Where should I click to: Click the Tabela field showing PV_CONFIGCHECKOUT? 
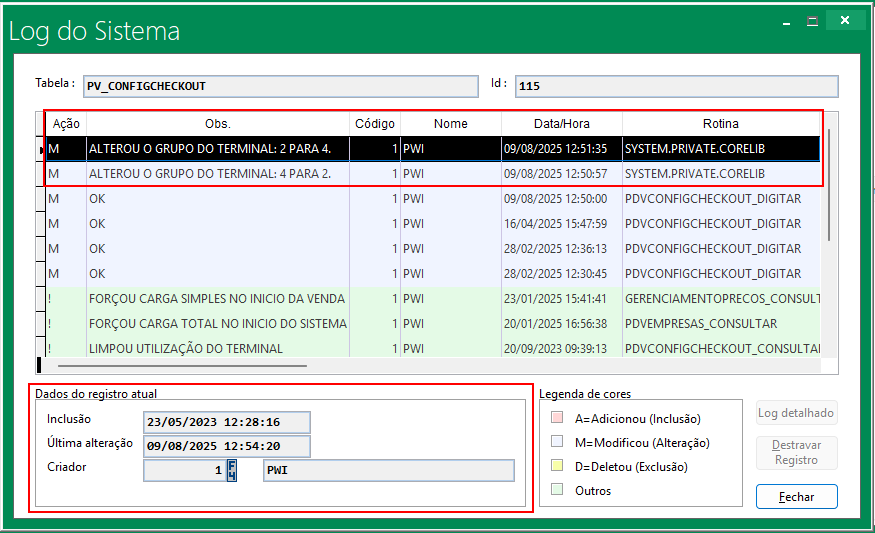tap(280, 86)
